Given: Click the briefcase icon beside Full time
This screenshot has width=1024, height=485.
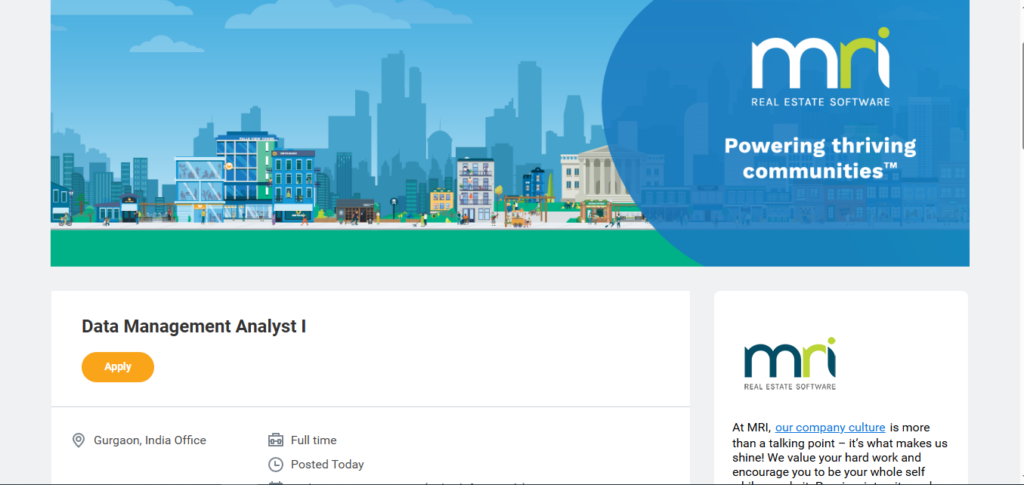Looking at the screenshot, I should (276, 441).
